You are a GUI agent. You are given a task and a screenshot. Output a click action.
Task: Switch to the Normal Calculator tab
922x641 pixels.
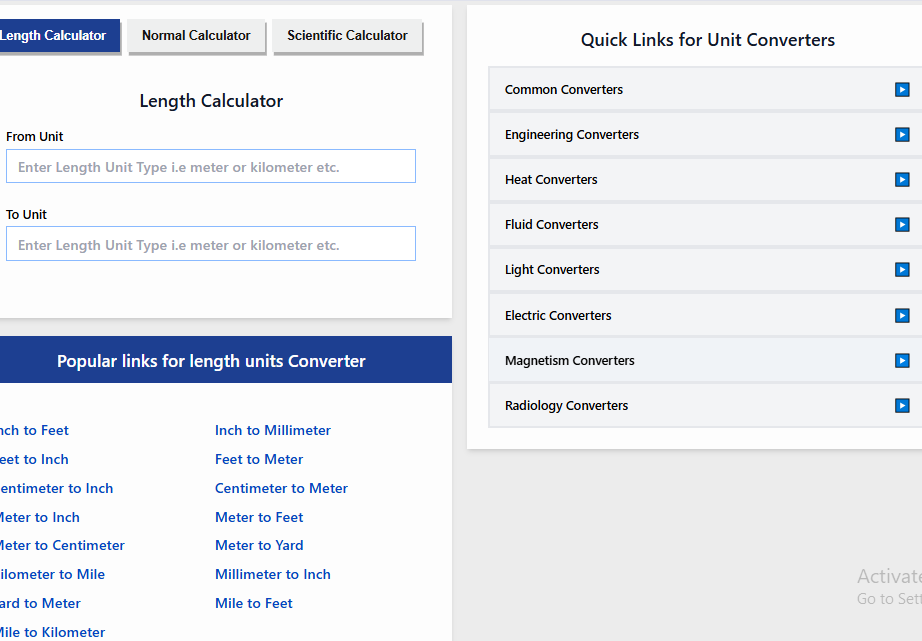[196, 36]
